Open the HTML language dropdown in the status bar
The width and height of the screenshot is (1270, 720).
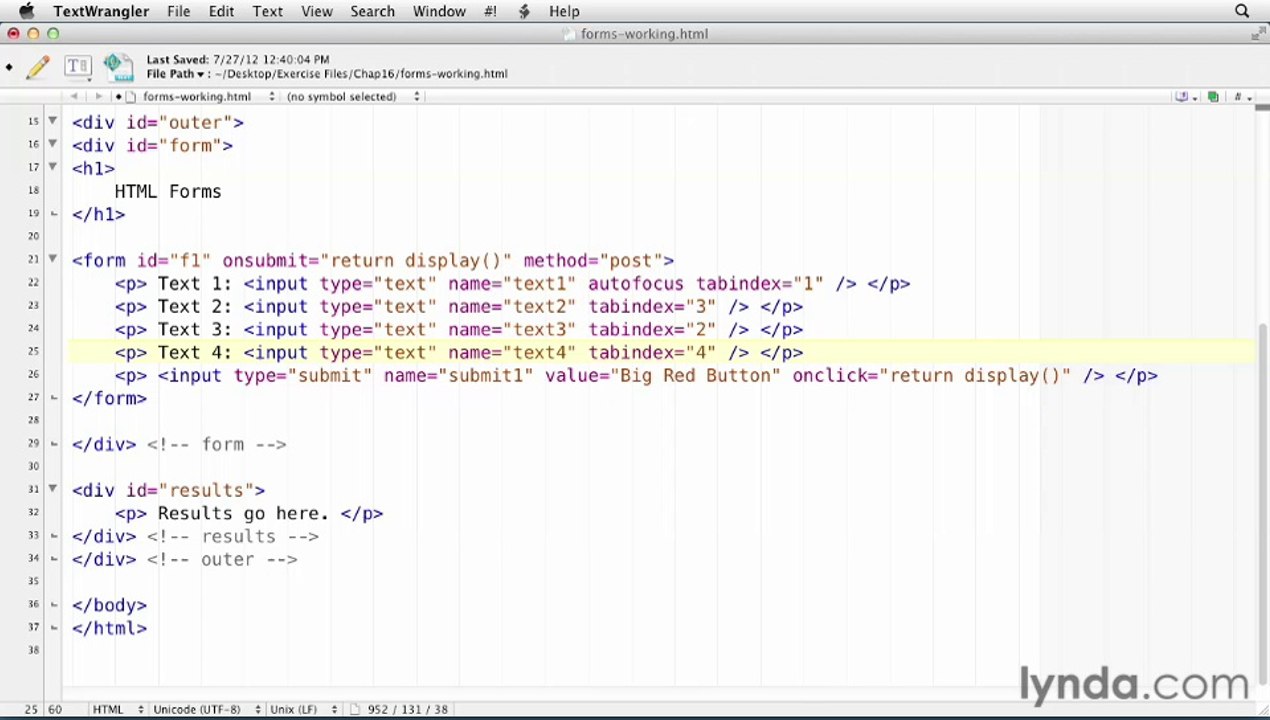click(117, 709)
